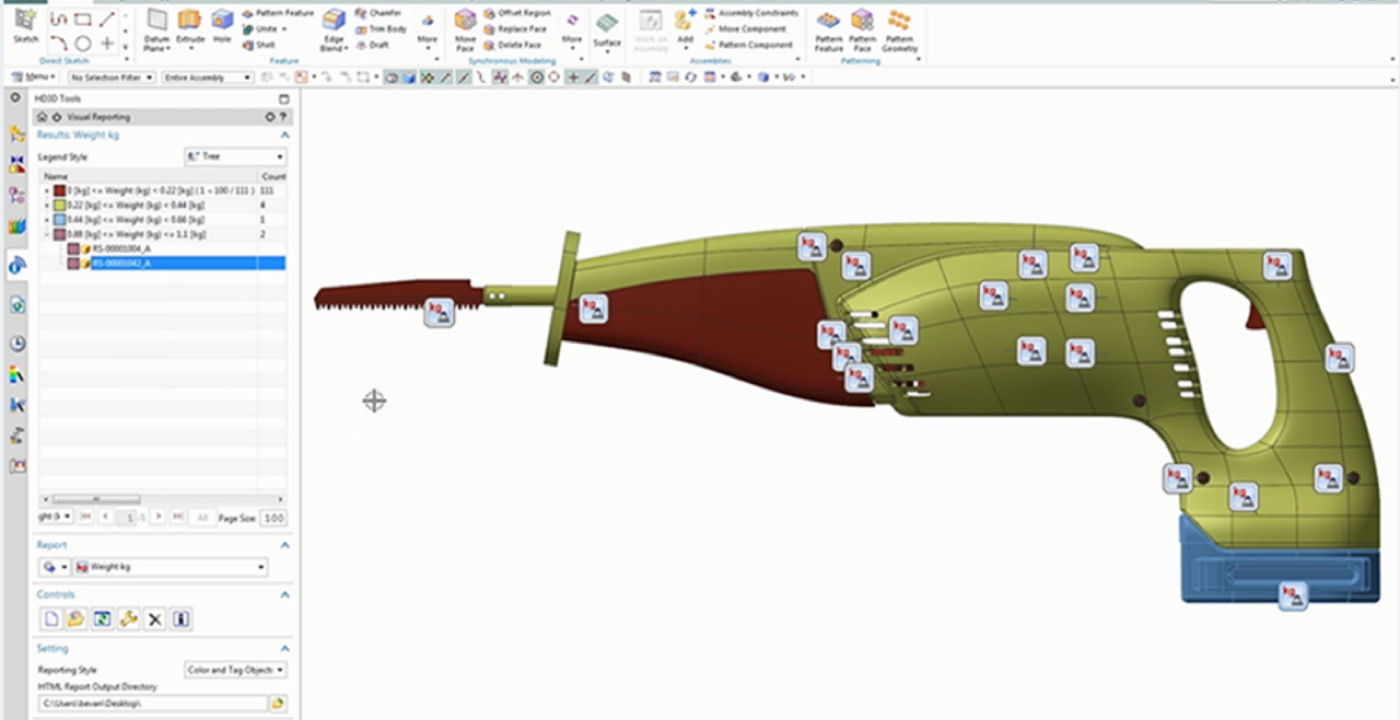Click the wrench icon in Controls
1400x720 pixels.
coord(128,619)
